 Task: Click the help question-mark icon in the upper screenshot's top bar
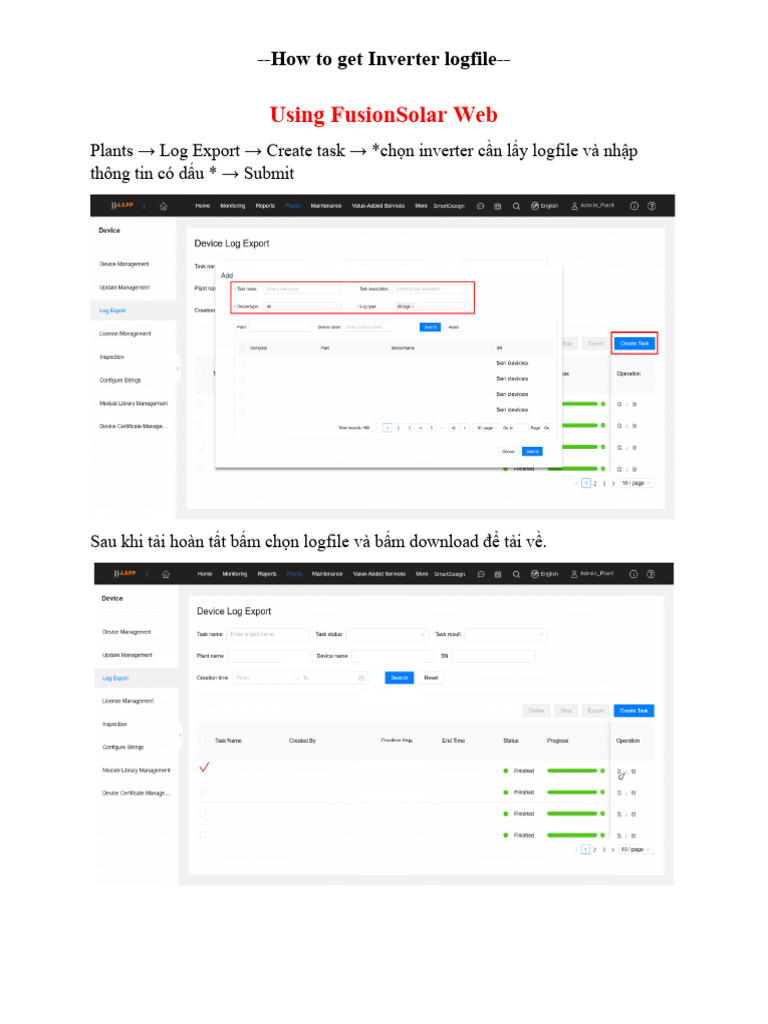[x=652, y=206]
